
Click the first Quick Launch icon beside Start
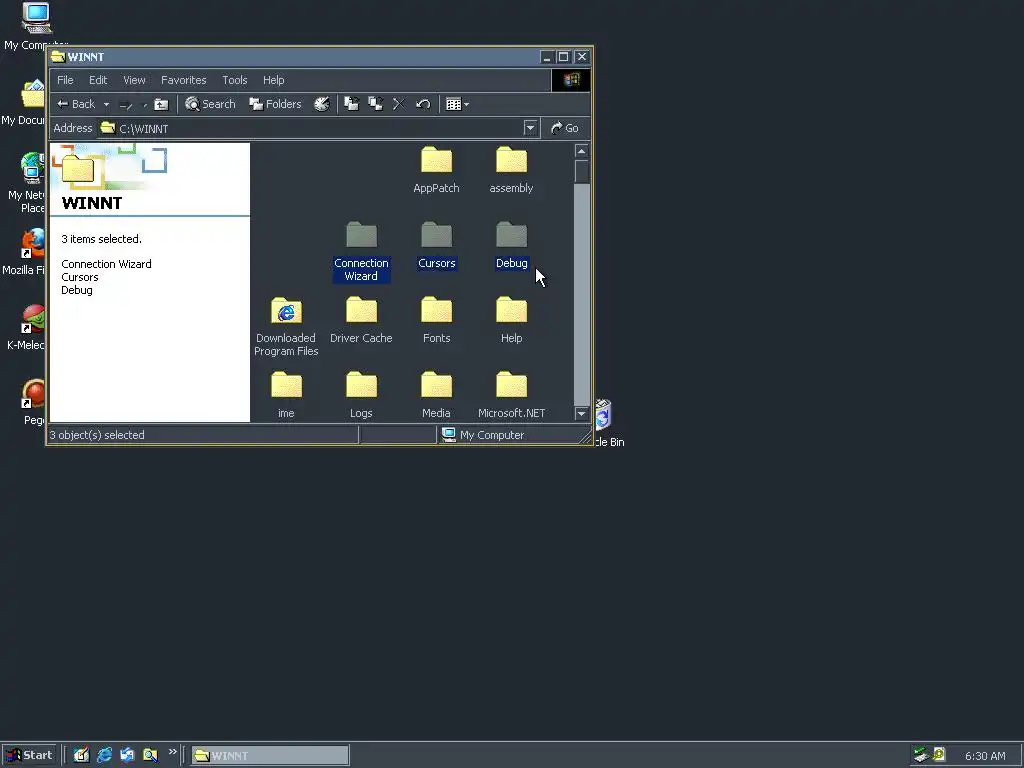(82, 755)
